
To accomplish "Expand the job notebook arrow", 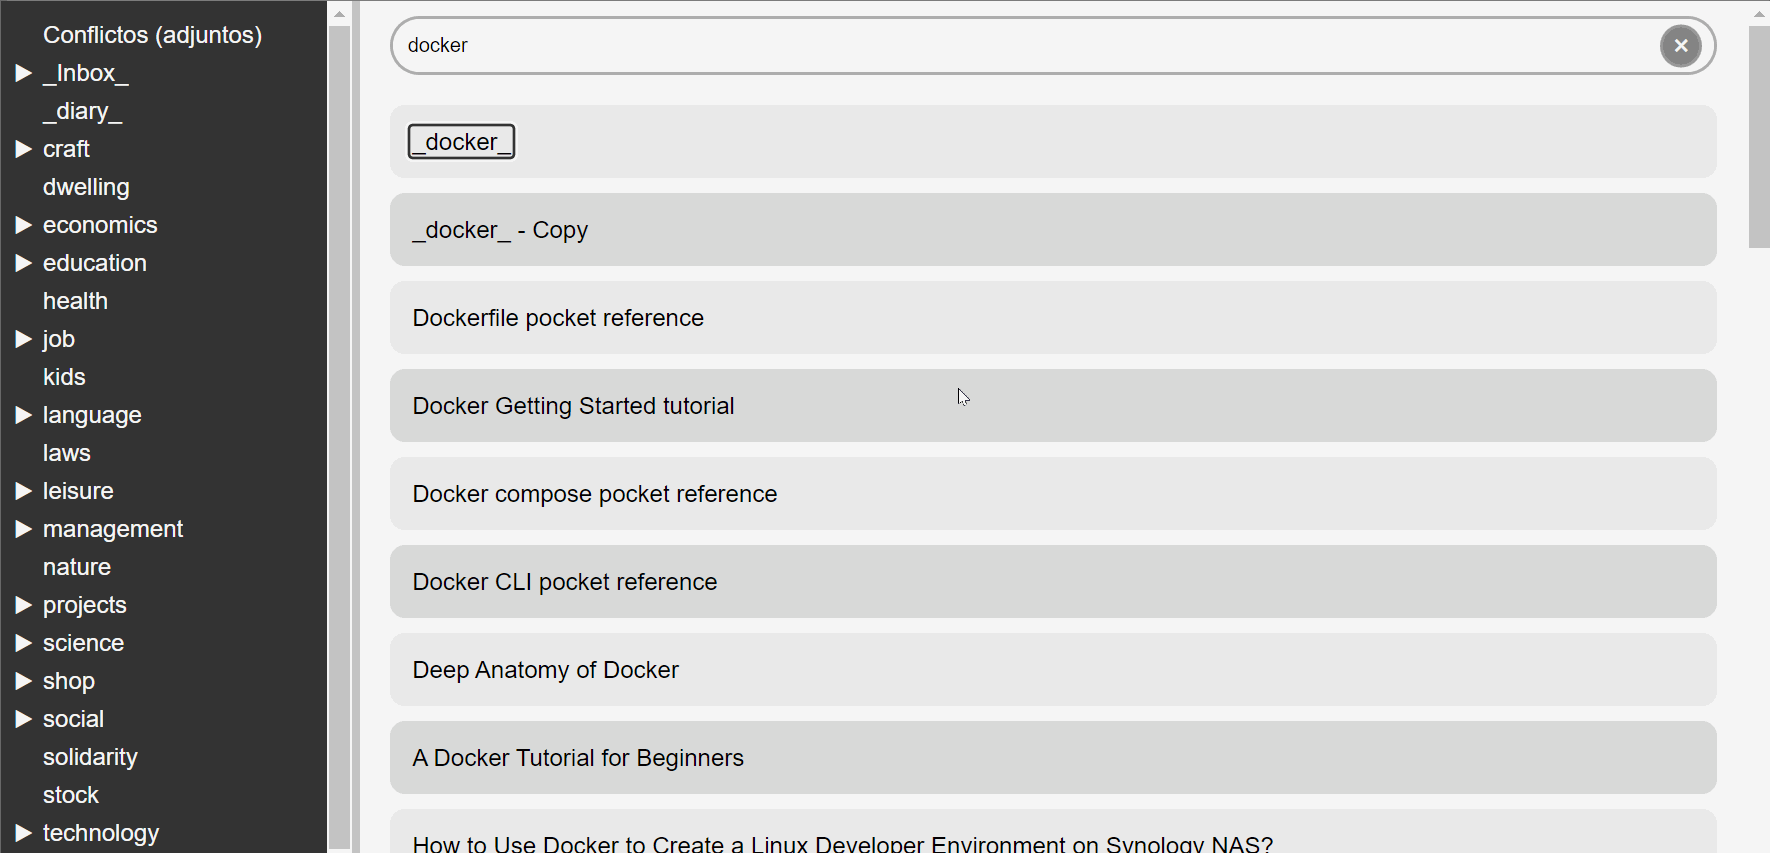I will [24, 339].
